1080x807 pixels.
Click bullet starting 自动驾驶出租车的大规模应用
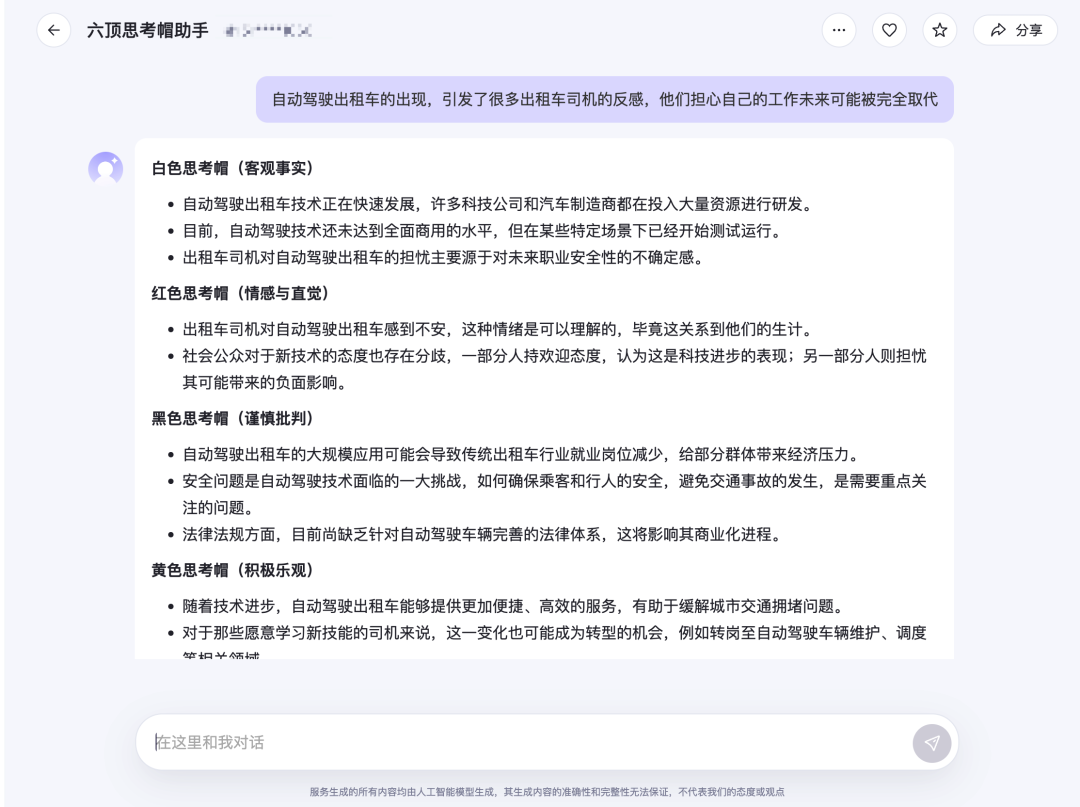click(523, 455)
